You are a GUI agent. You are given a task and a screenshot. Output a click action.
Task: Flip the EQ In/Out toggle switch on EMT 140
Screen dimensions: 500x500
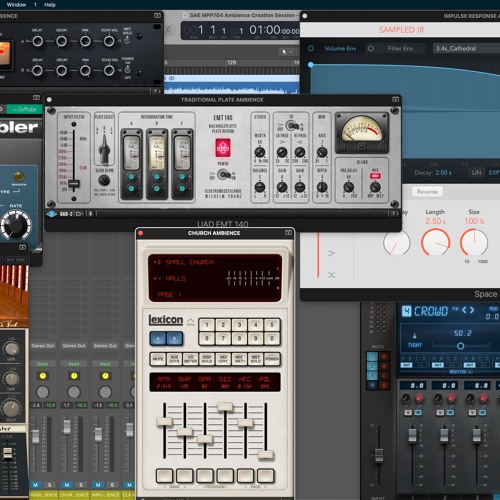coord(292,126)
